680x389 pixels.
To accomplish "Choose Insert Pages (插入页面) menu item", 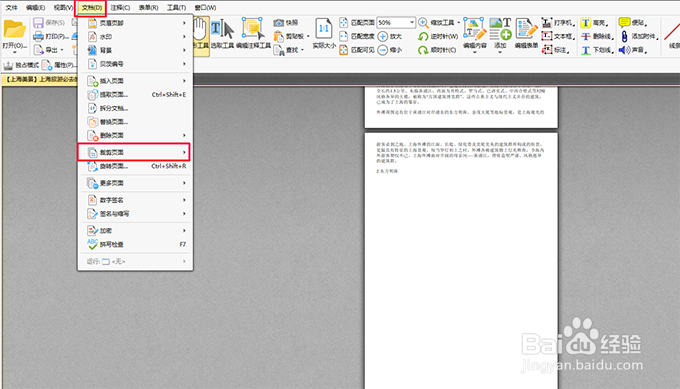I will [136, 81].
